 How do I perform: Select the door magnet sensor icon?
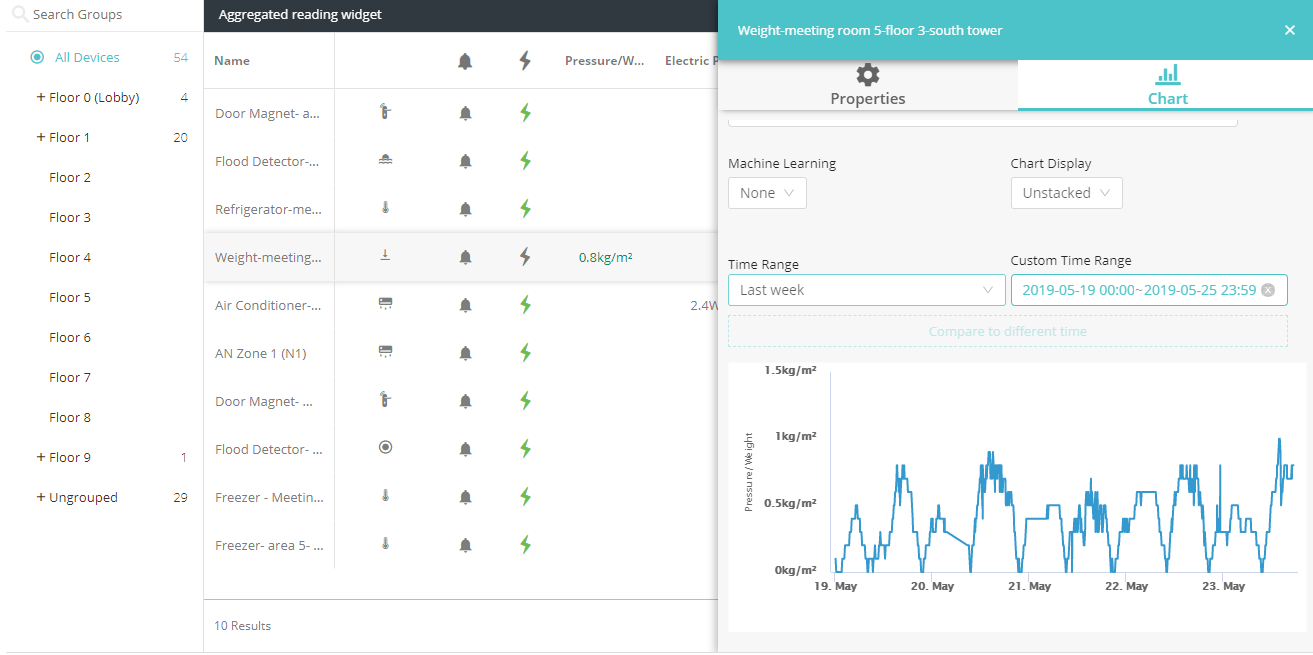pos(385,112)
